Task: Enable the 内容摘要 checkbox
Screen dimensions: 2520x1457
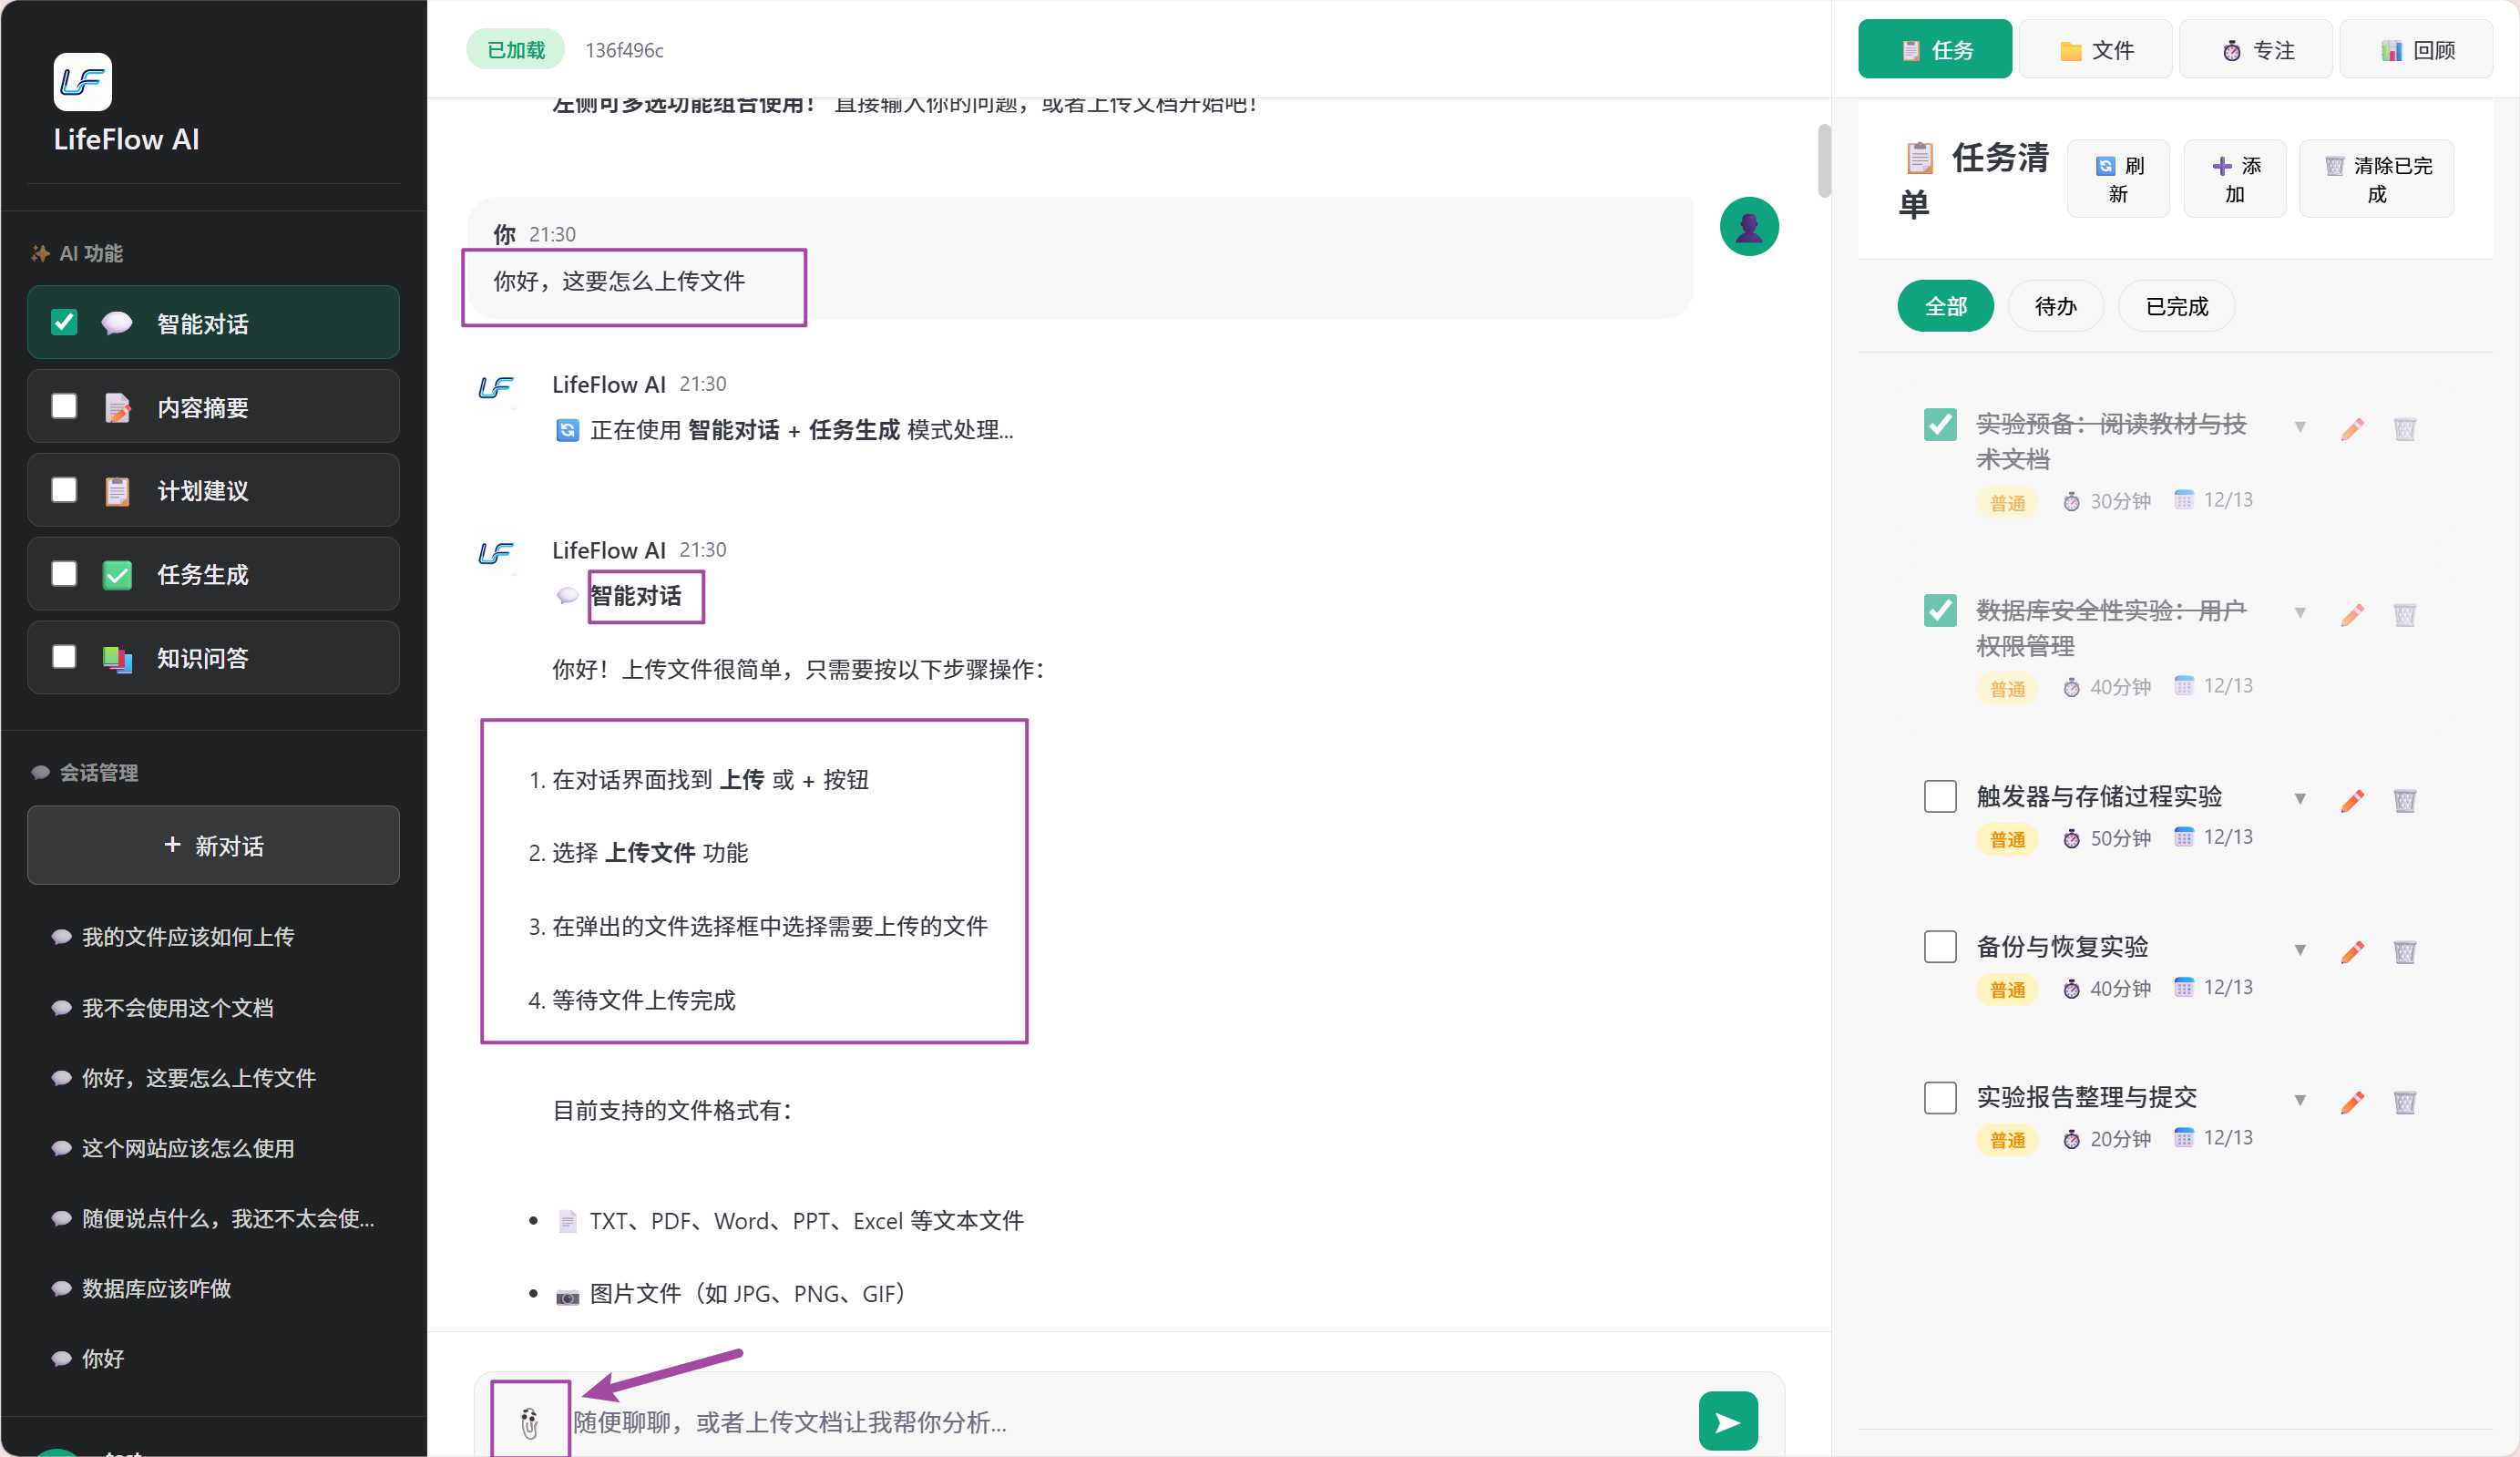Action: (64, 406)
